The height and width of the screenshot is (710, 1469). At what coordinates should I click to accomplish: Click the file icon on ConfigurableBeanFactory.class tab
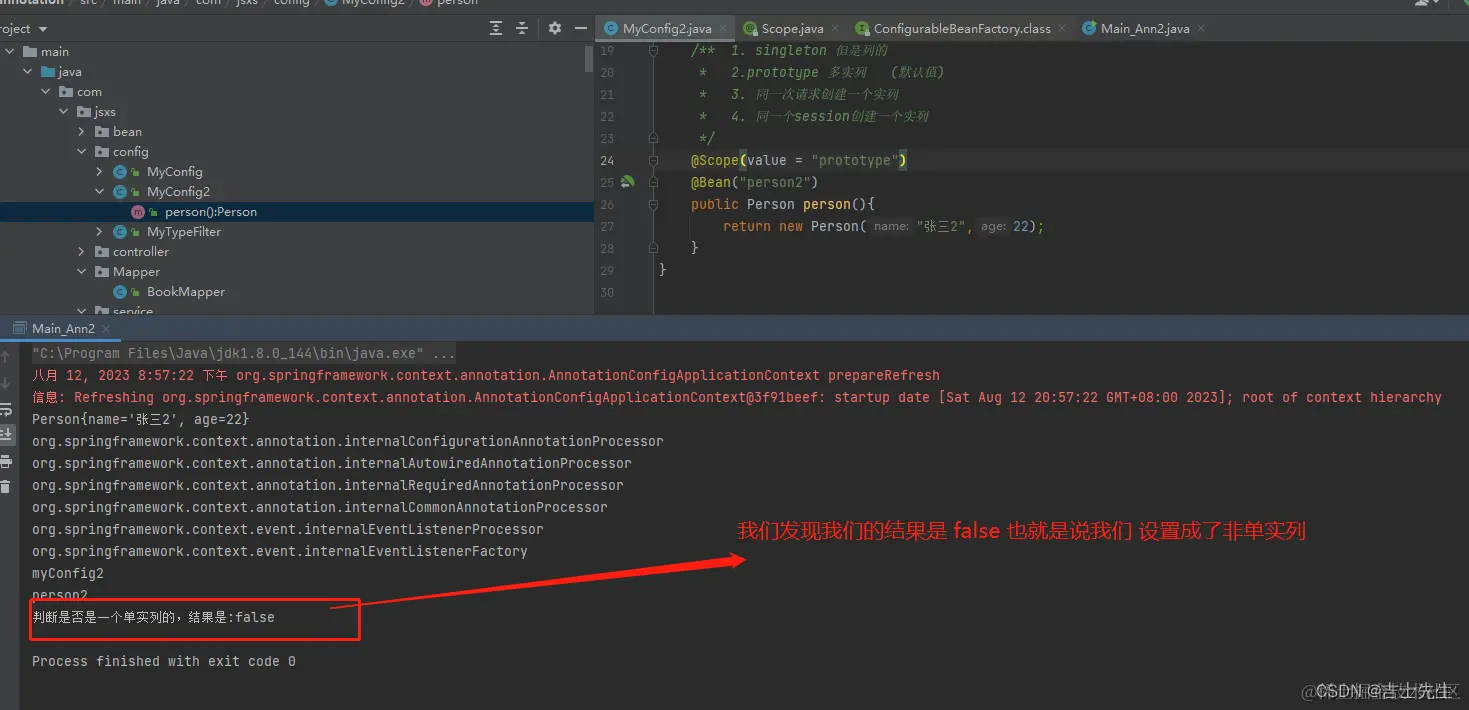coord(862,29)
